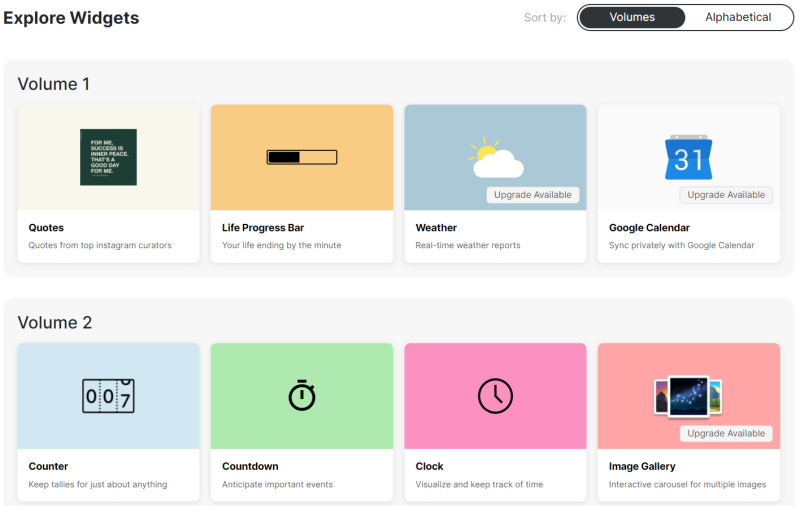Select the Countdown widget title
Screen dimensions: 800x506
coord(250,466)
